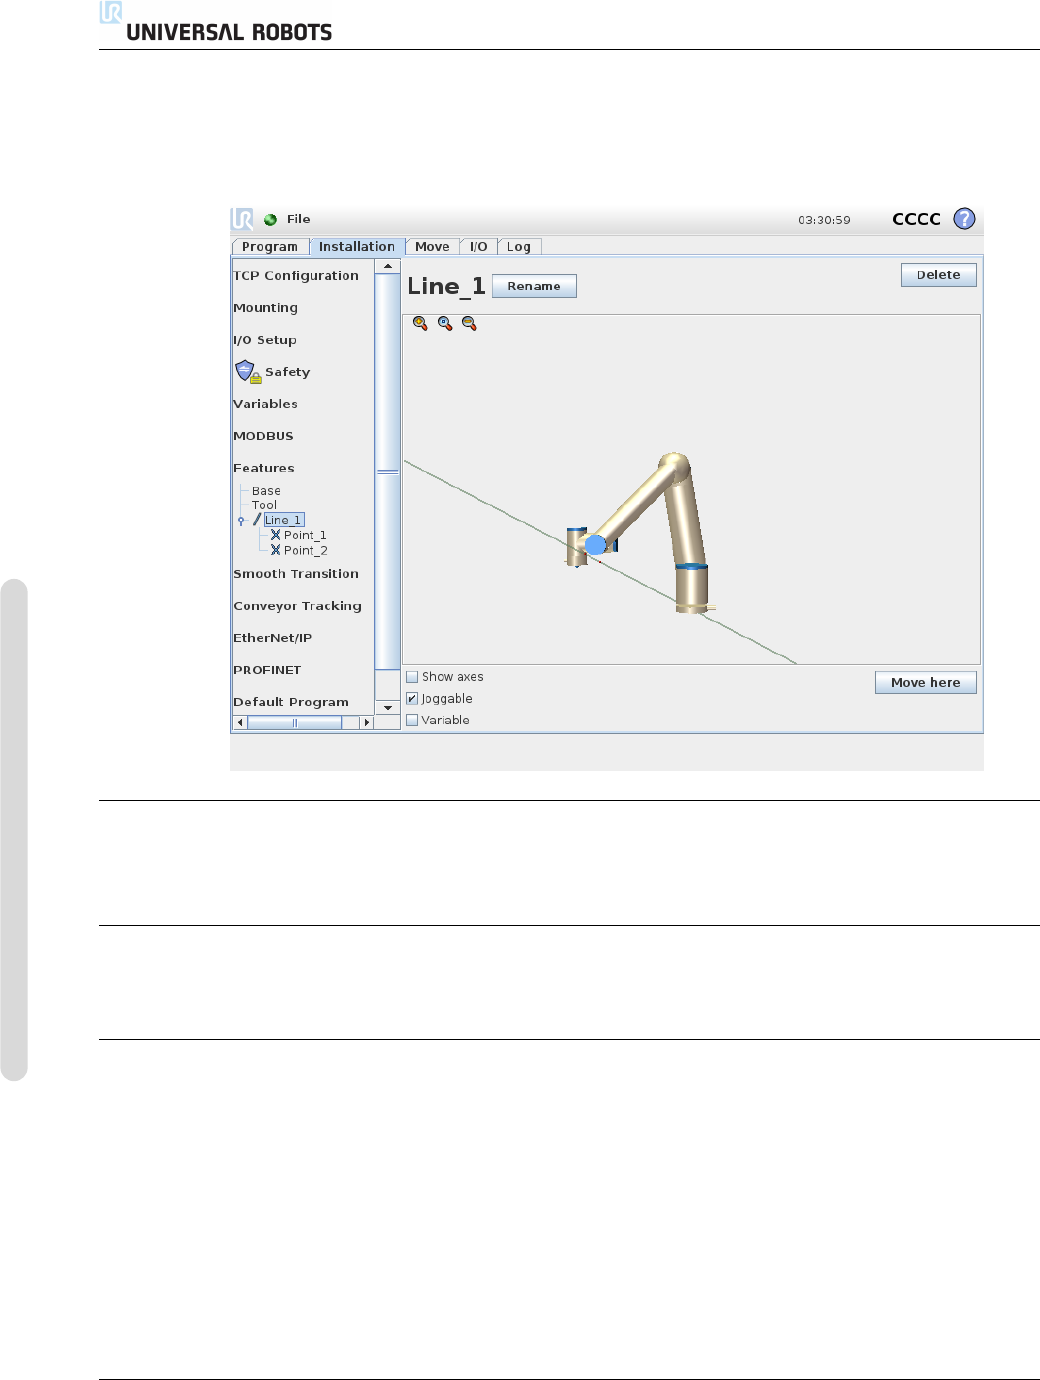Select Point_2 in the features tree
This screenshot has height=1380, width=1040.
pyautogui.click(x=305, y=550)
